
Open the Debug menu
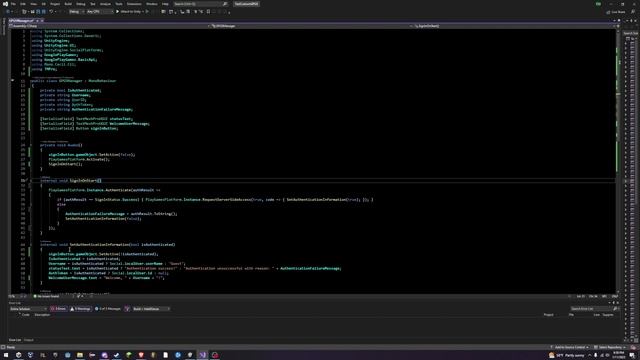pos(81,4)
